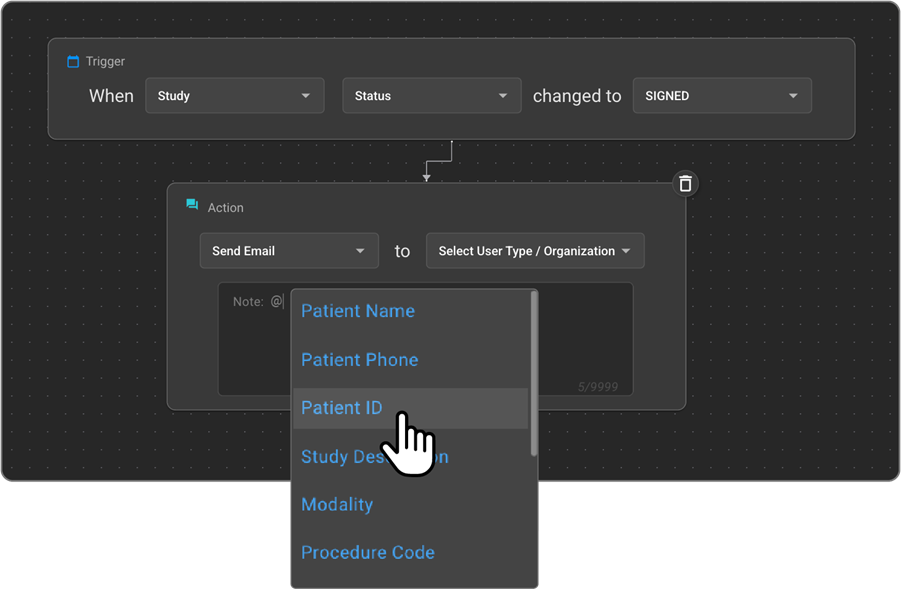The image size is (901, 589).
Task: Click the calendar icon beside Trigger
Action: click(73, 62)
